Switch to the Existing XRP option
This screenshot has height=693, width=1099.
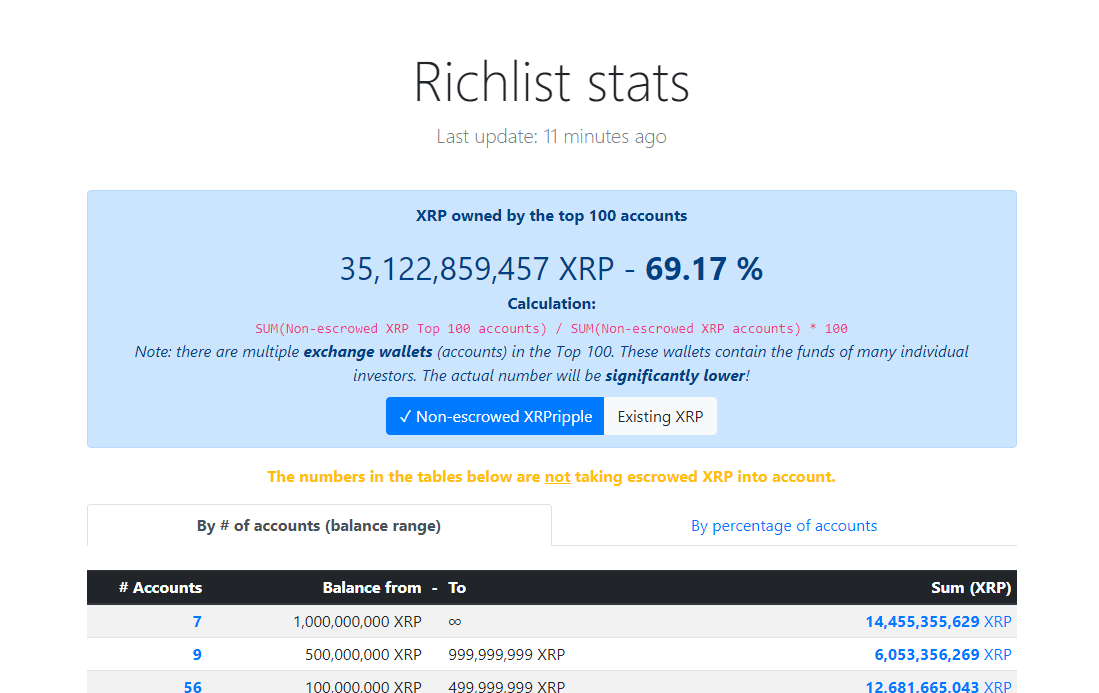[660, 417]
